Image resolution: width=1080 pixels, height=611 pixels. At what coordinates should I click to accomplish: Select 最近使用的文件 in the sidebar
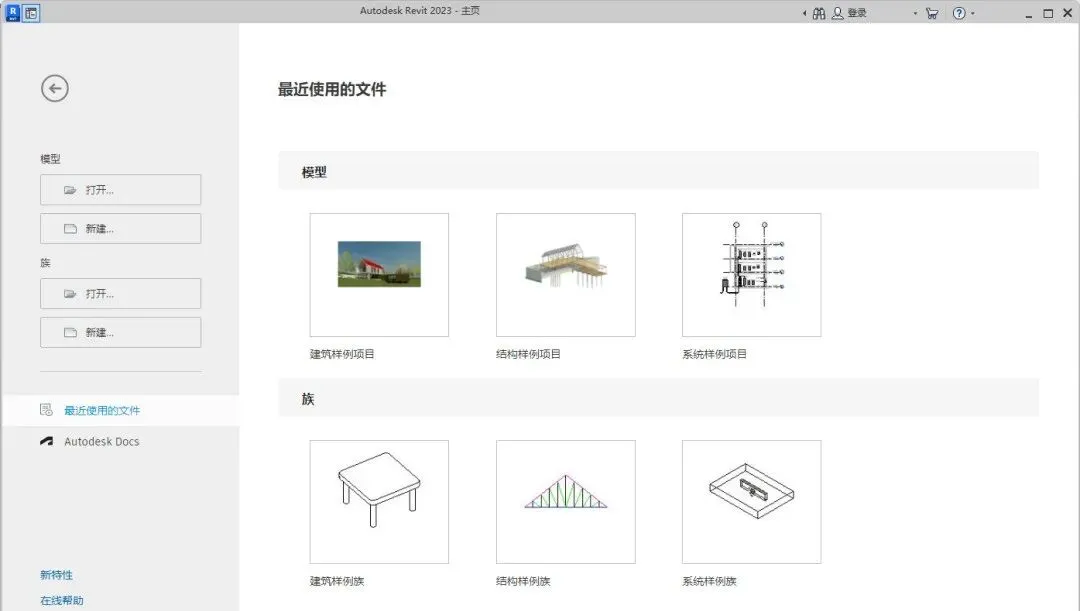(x=121, y=411)
